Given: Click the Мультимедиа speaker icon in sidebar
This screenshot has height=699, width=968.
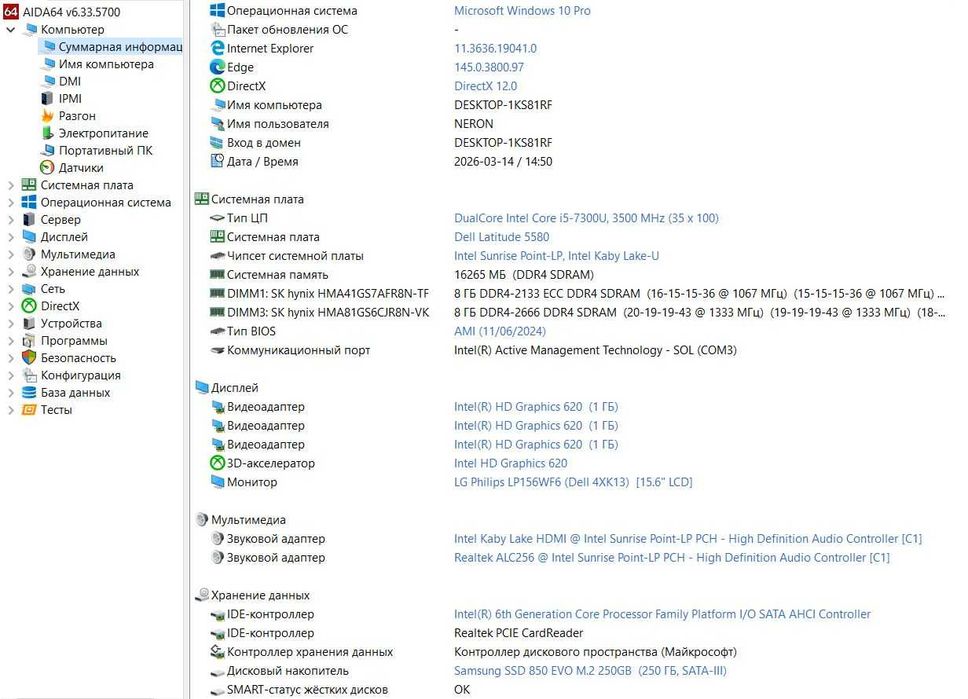Looking at the screenshot, I should click(x=29, y=254).
